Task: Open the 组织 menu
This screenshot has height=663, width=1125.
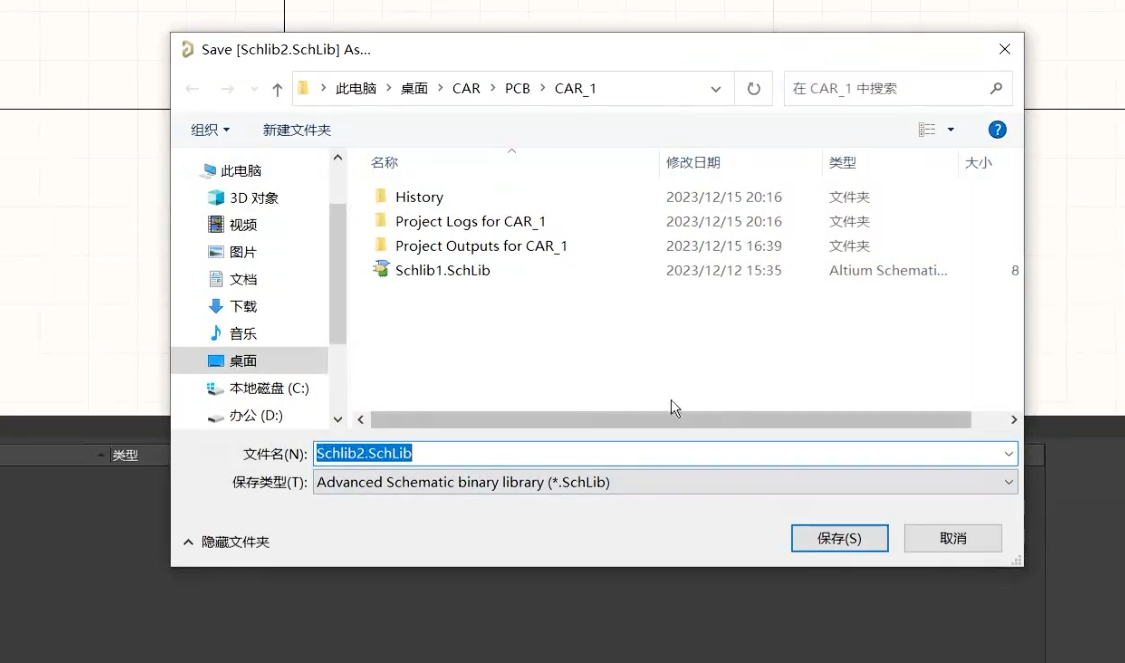Action: (x=210, y=130)
